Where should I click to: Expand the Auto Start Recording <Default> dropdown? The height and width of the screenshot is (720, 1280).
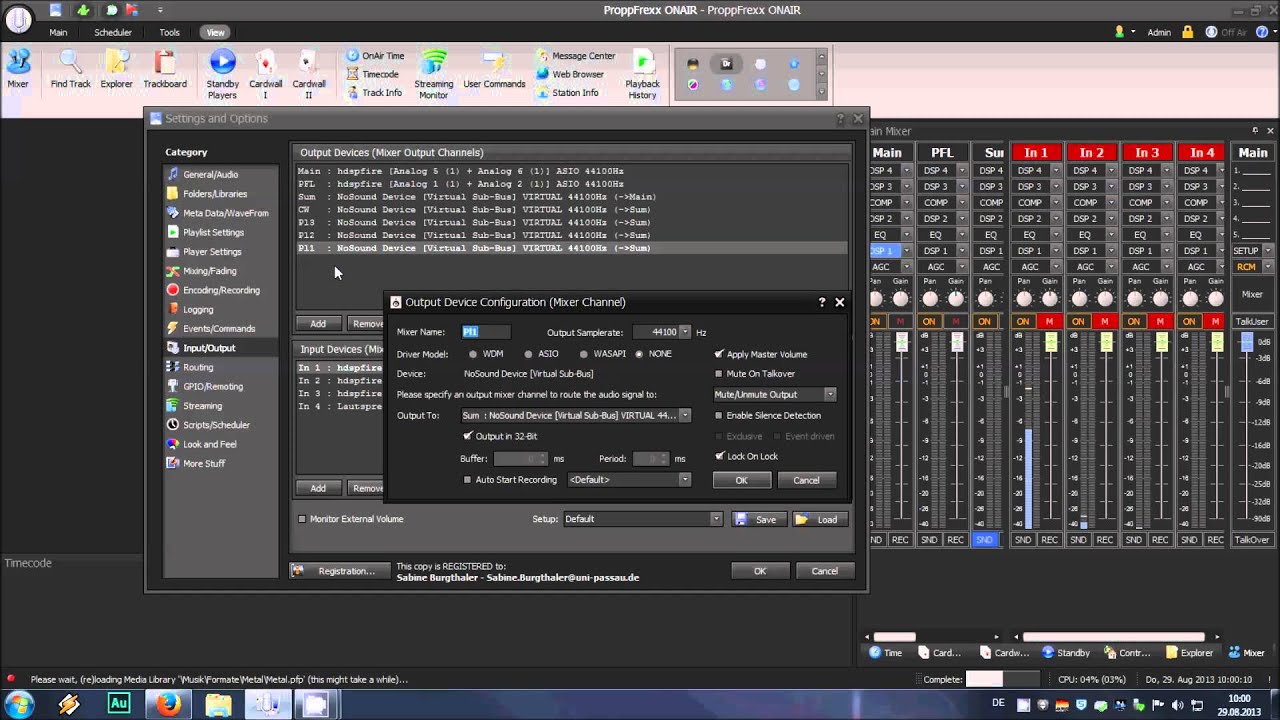685,480
